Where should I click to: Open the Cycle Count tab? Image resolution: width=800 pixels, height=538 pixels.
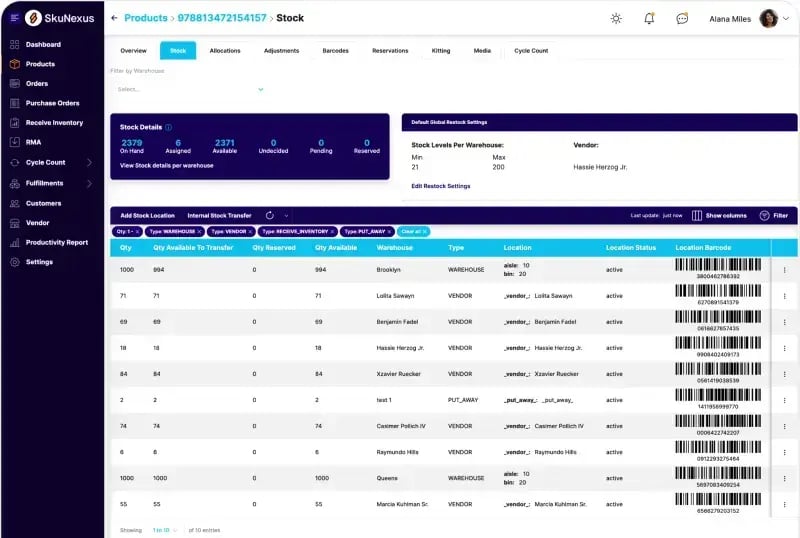tap(531, 51)
